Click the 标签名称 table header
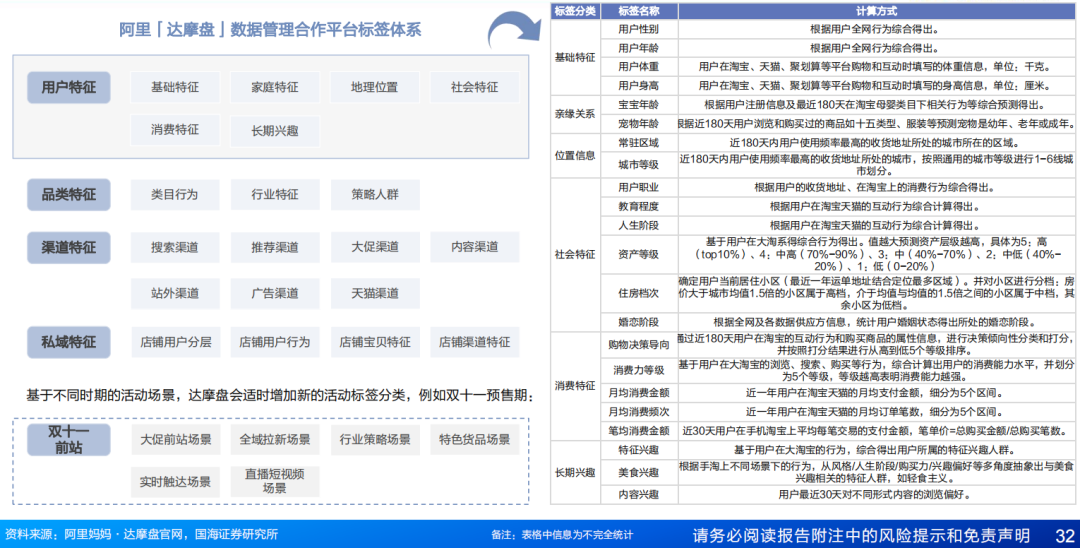This screenshot has width=1080, height=548. [x=638, y=11]
